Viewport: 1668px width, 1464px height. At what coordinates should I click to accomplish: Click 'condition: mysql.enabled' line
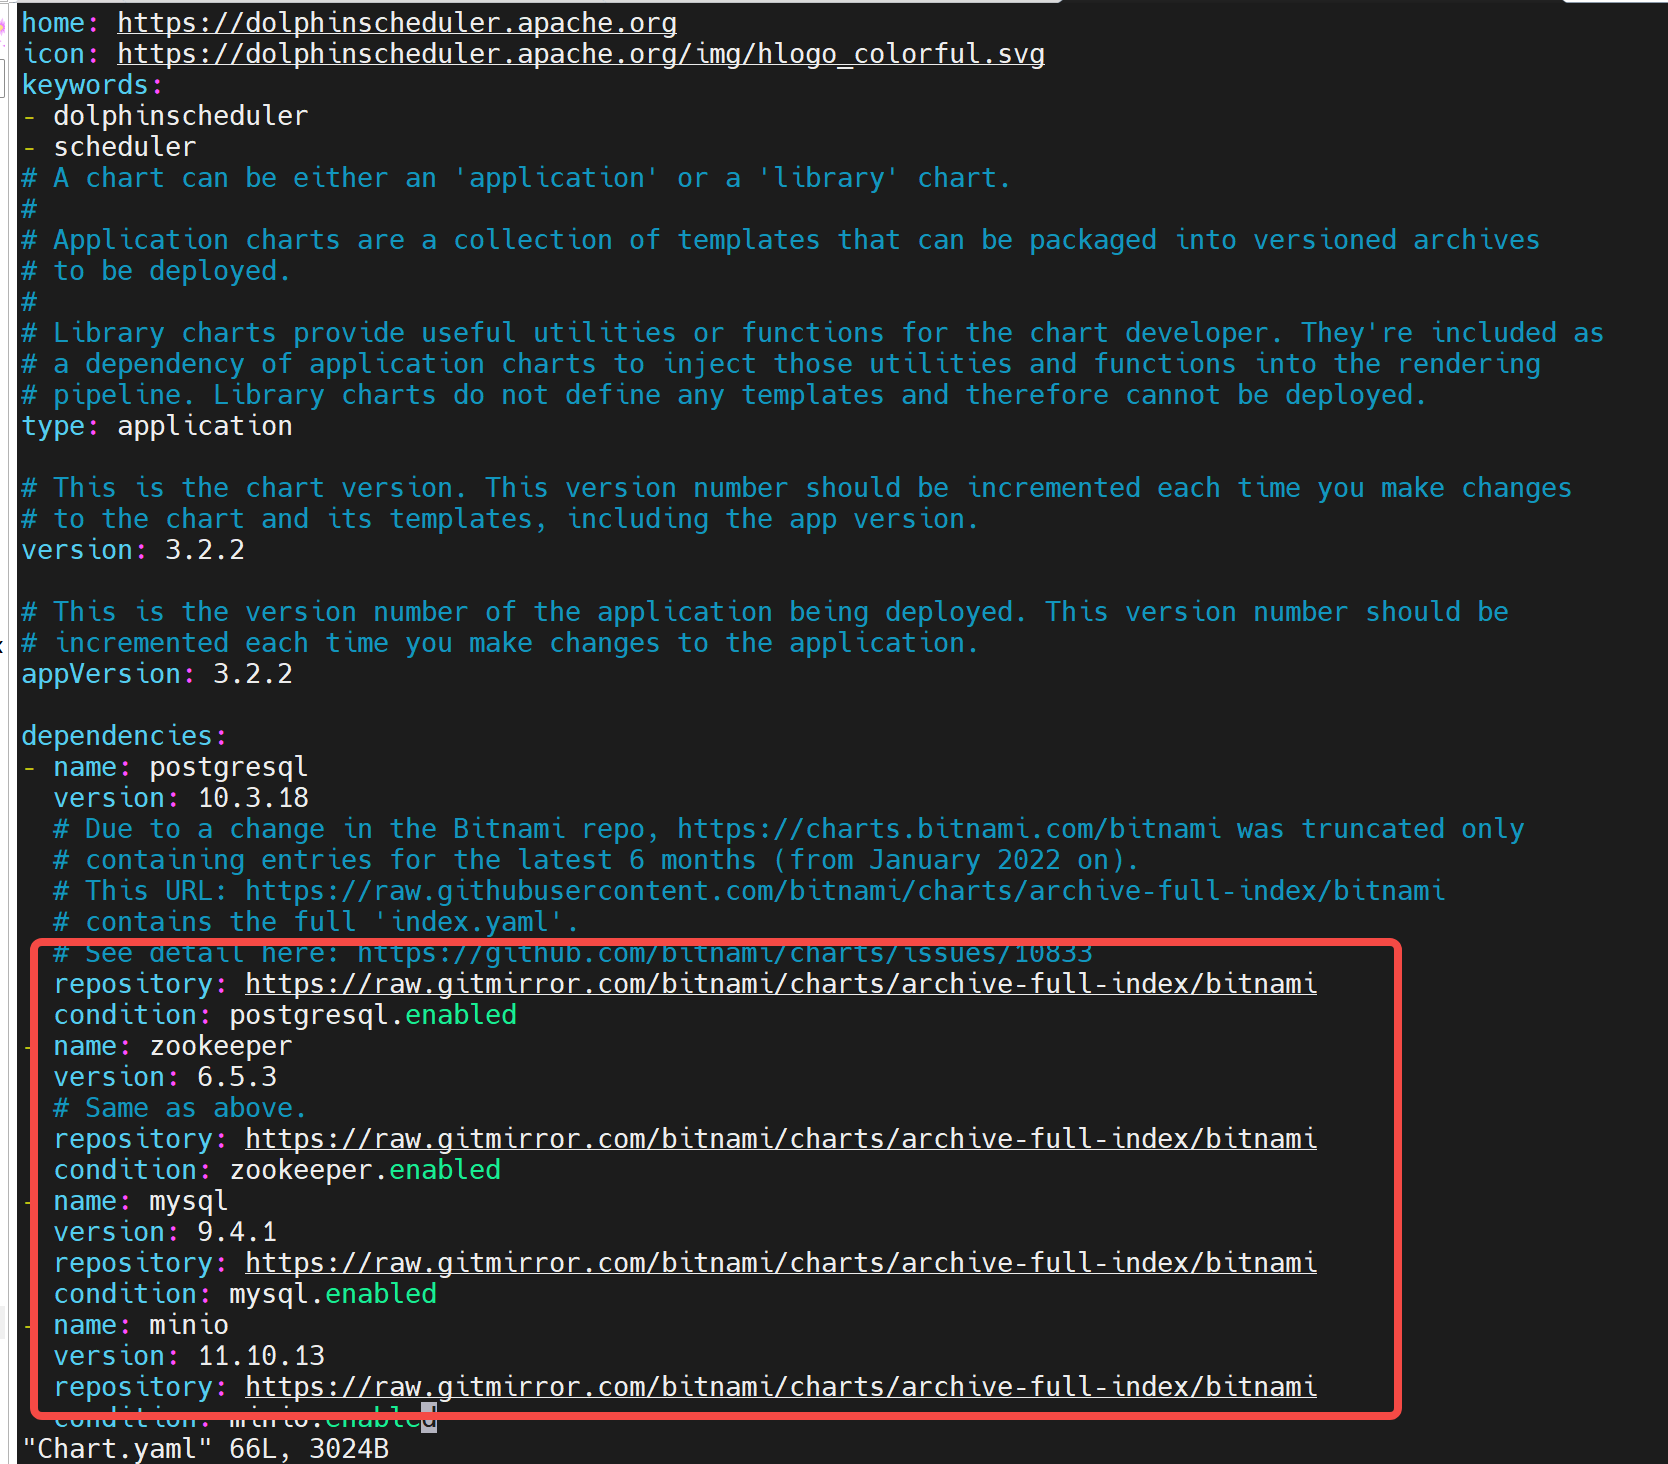(x=245, y=1294)
